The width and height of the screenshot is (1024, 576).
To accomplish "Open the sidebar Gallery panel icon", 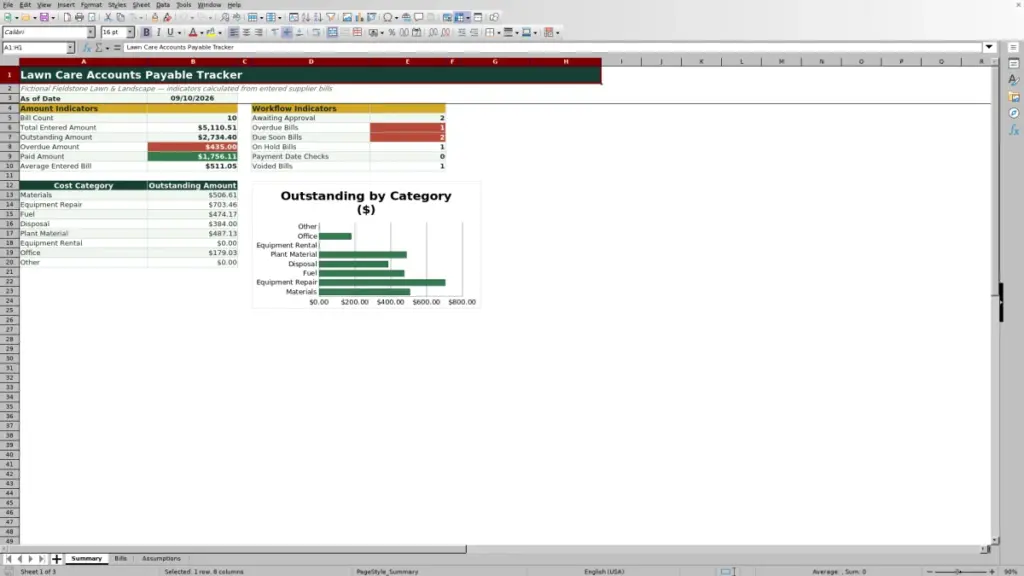I will point(1014,97).
